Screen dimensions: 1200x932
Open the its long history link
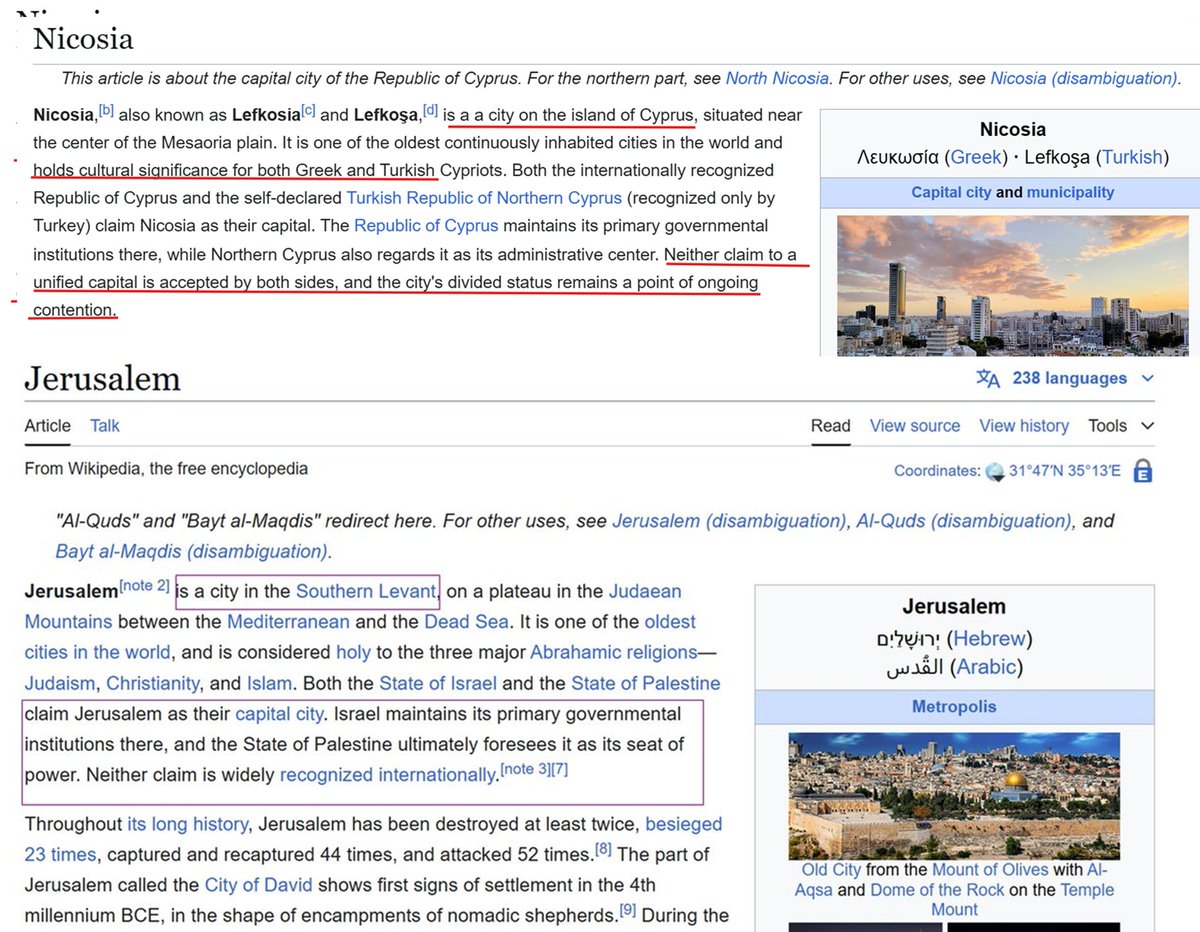187,825
